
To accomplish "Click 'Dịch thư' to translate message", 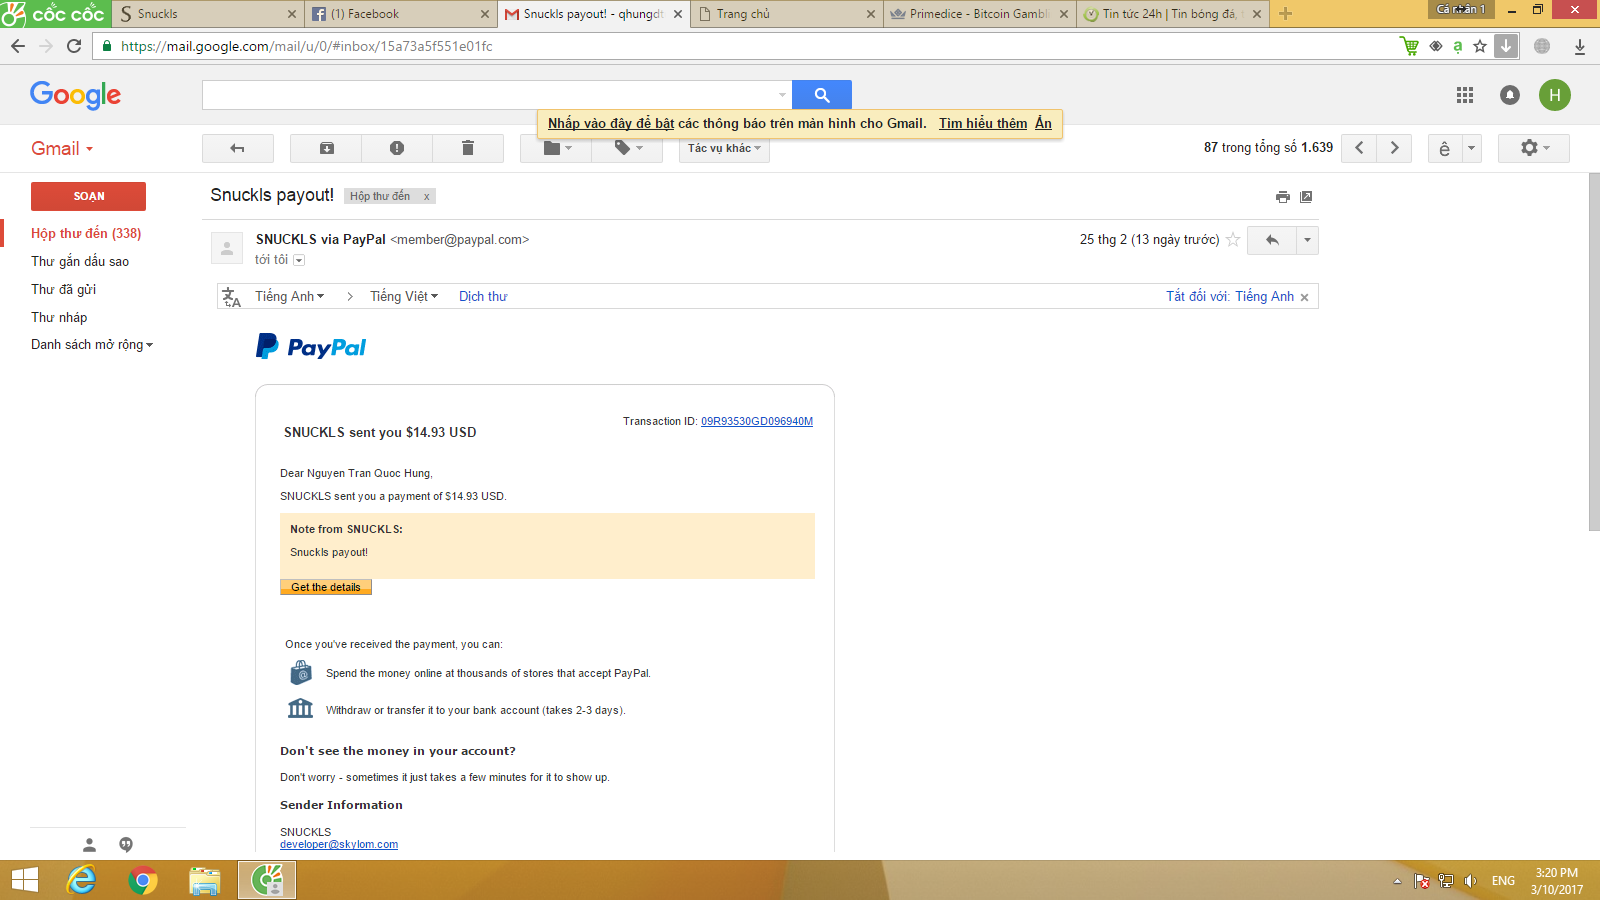I will [x=483, y=296].
